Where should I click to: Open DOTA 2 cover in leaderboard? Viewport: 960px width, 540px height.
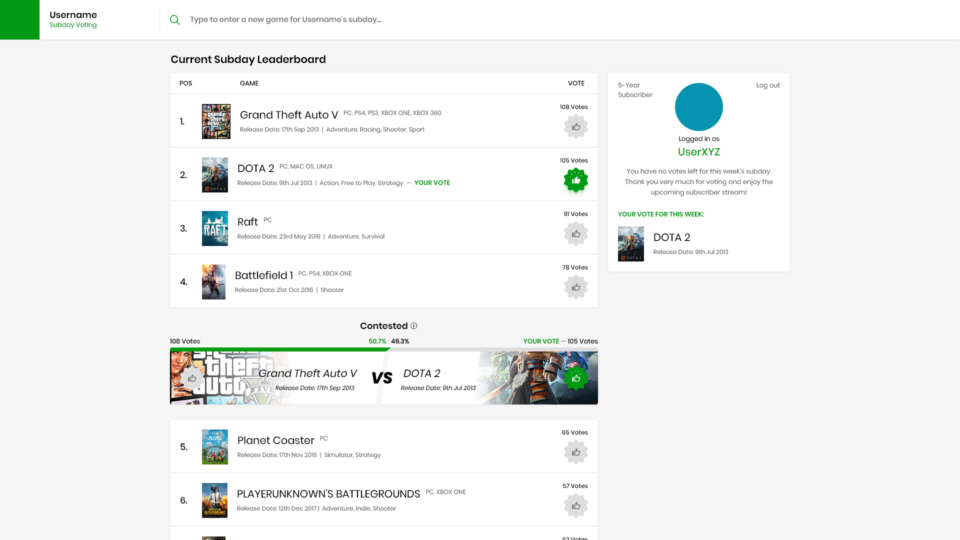click(x=215, y=174)
